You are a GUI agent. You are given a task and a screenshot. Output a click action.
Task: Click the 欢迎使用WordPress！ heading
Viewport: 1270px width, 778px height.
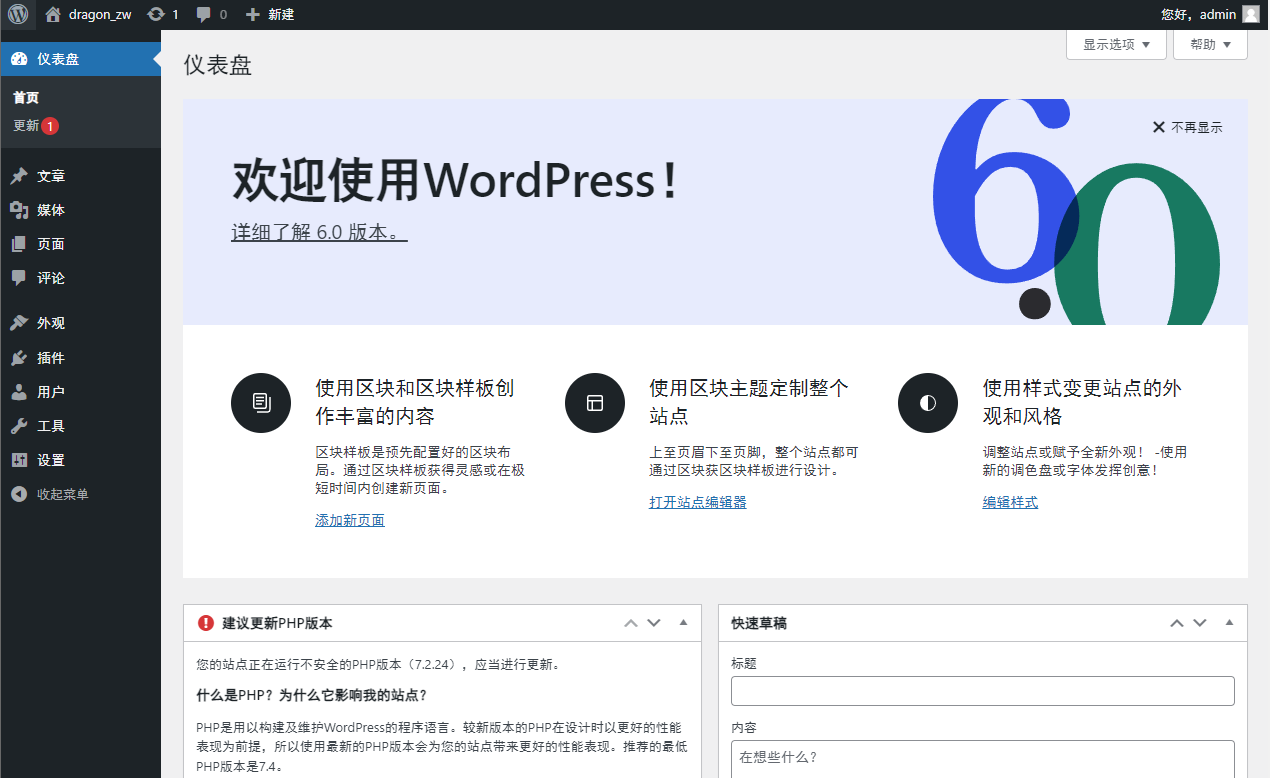456,181
